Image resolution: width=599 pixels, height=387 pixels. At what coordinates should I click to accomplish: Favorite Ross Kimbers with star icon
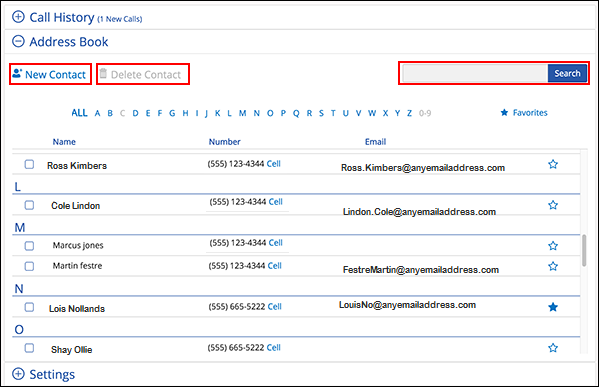point(553,164)
